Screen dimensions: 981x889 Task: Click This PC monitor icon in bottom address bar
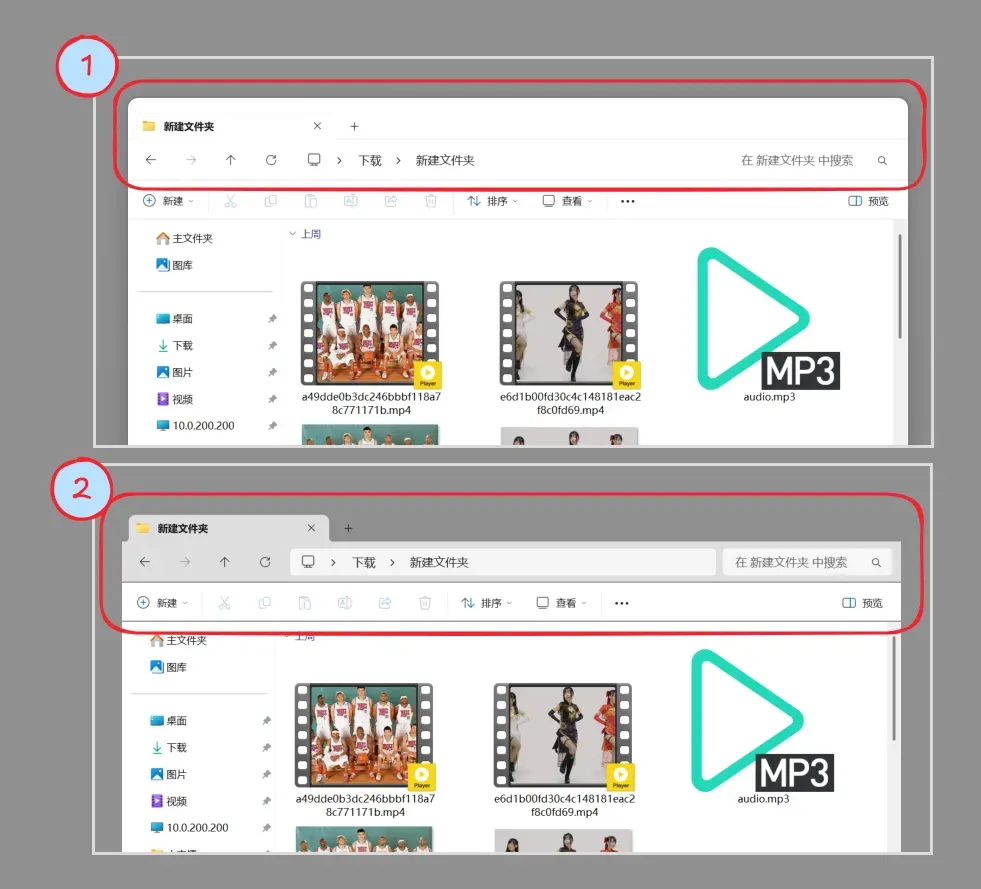point(308,562)
